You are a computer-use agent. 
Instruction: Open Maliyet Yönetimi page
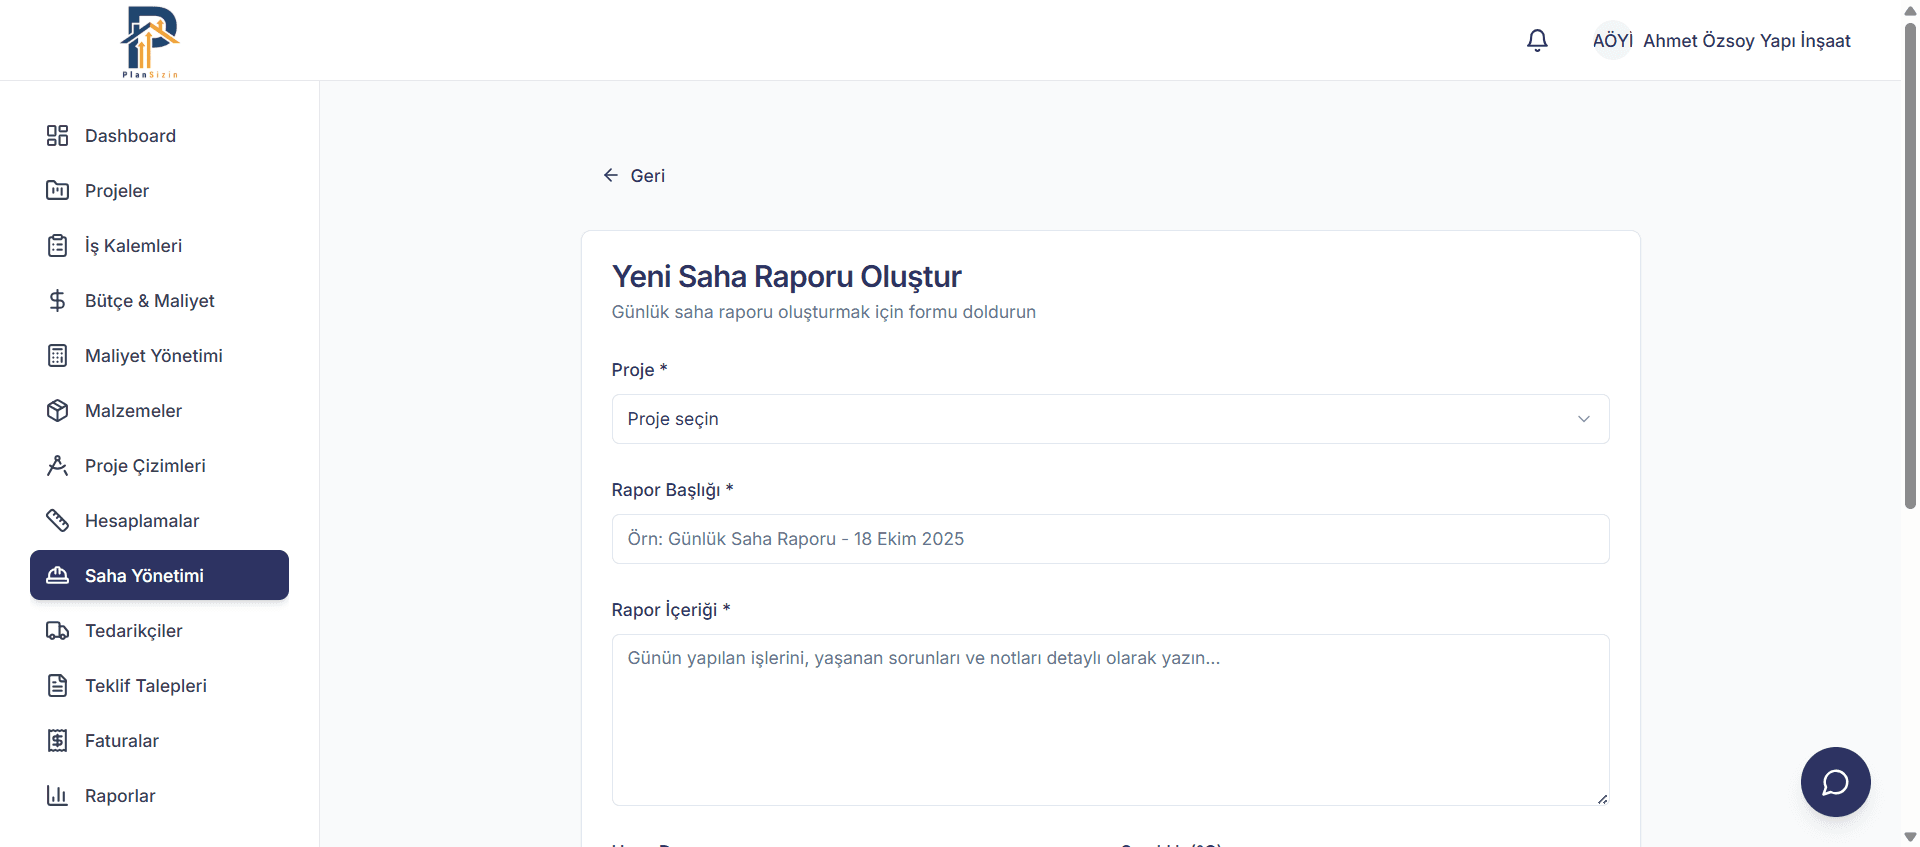point(159,356)
